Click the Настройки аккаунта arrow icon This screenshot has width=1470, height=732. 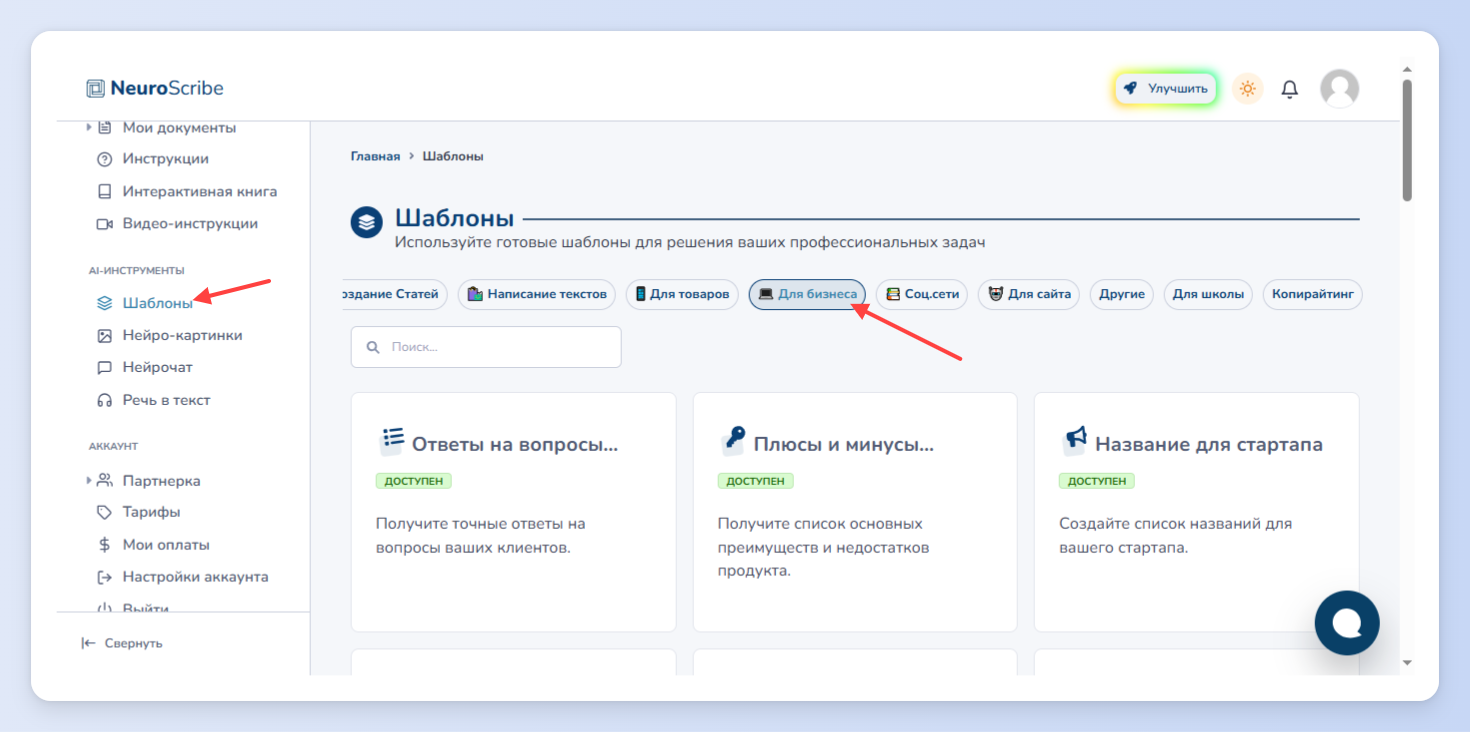coord(104,577)
